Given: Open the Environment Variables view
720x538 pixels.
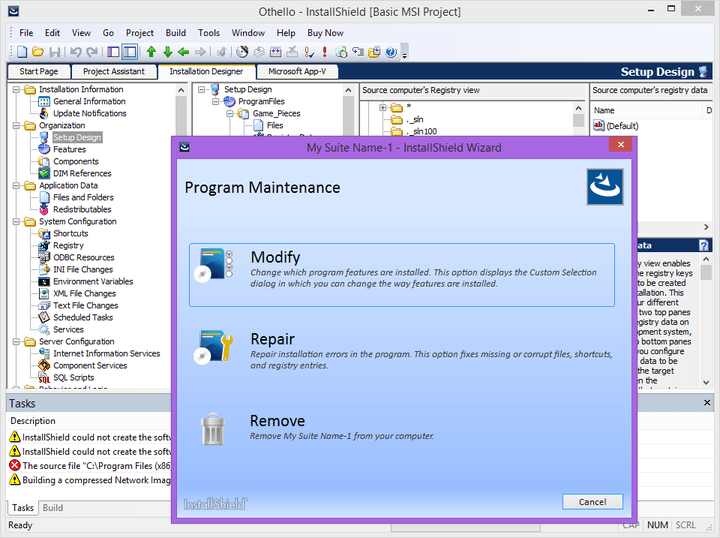Looking at the screenshot, I should click(93, 281).
